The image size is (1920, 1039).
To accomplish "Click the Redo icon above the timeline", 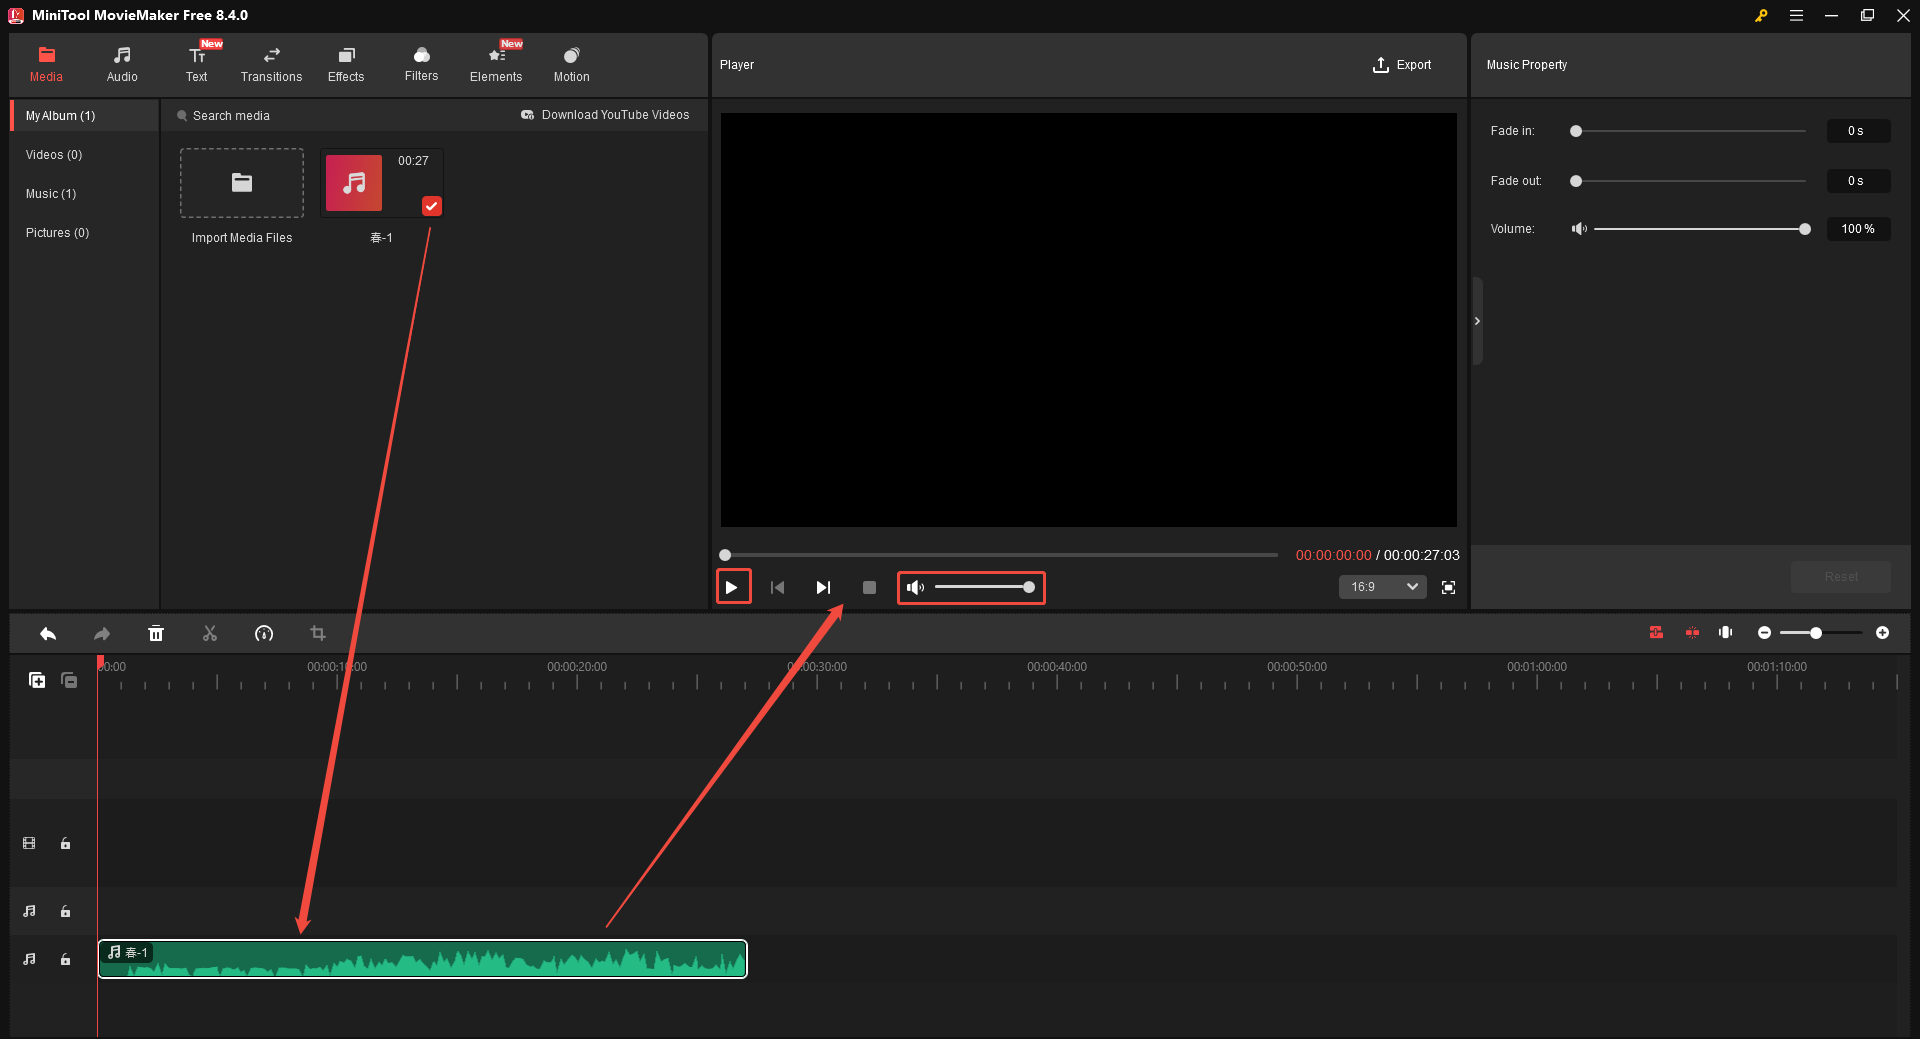I will tap(101, 633).
